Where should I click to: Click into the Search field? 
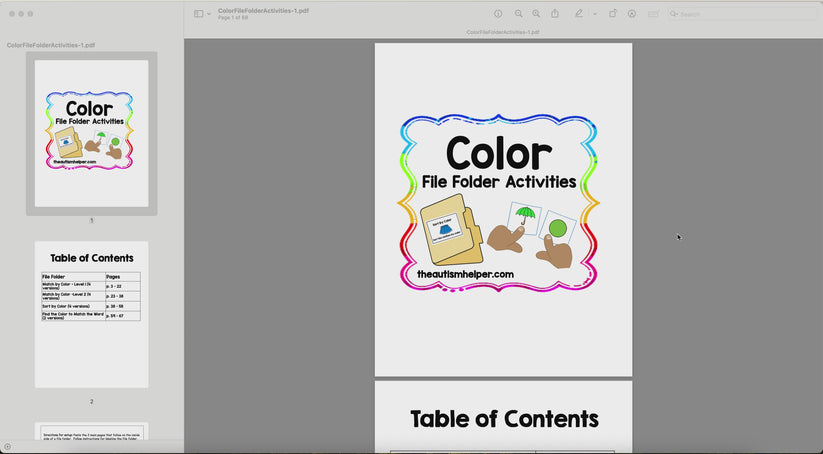pyautogui.click(x=744, y=14)
